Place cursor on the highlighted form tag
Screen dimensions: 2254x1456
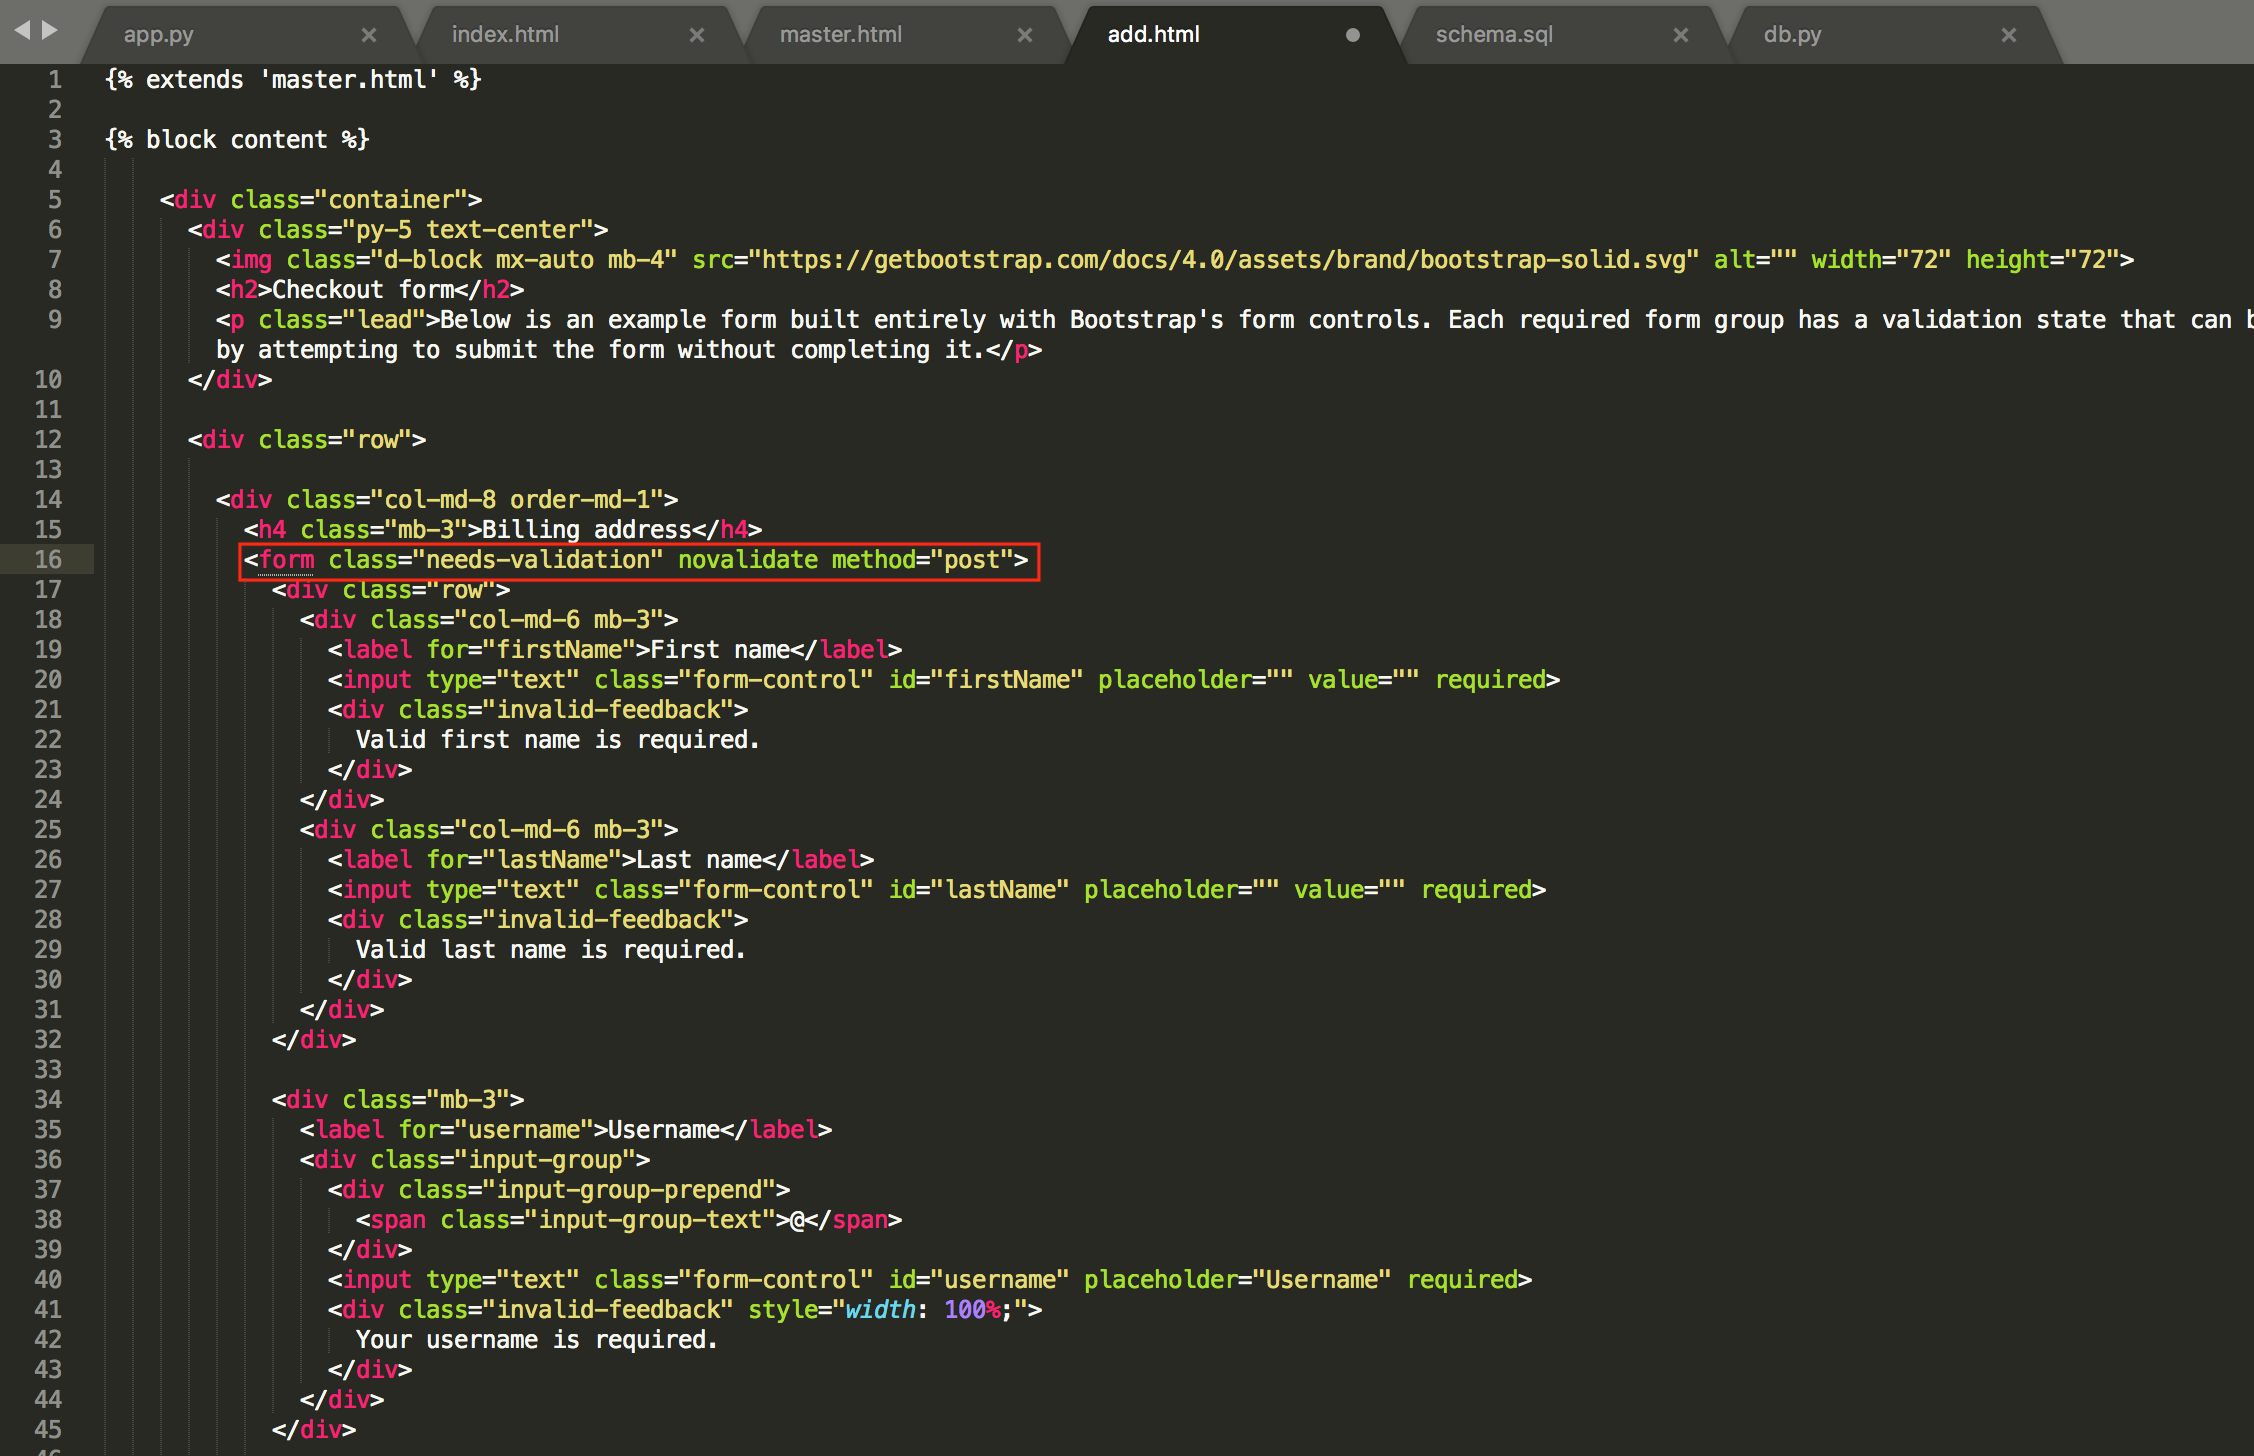(286, 560)
